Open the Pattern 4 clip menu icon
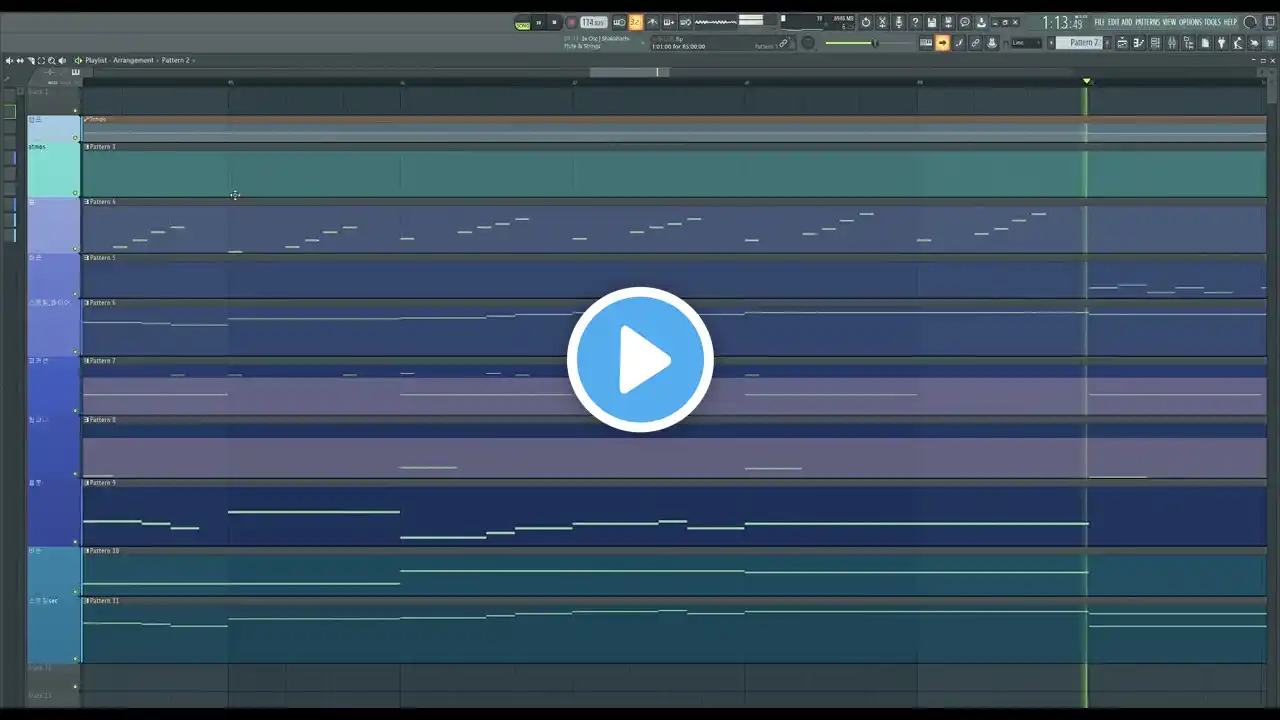The height and width of the screenshot is (720, 1280). (86, 202)
